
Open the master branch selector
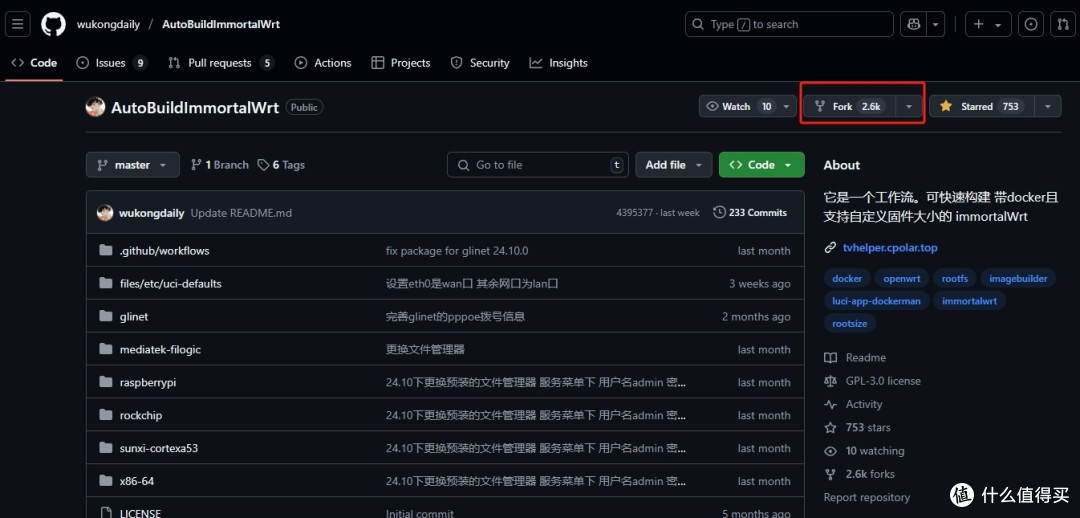point(132,165)
